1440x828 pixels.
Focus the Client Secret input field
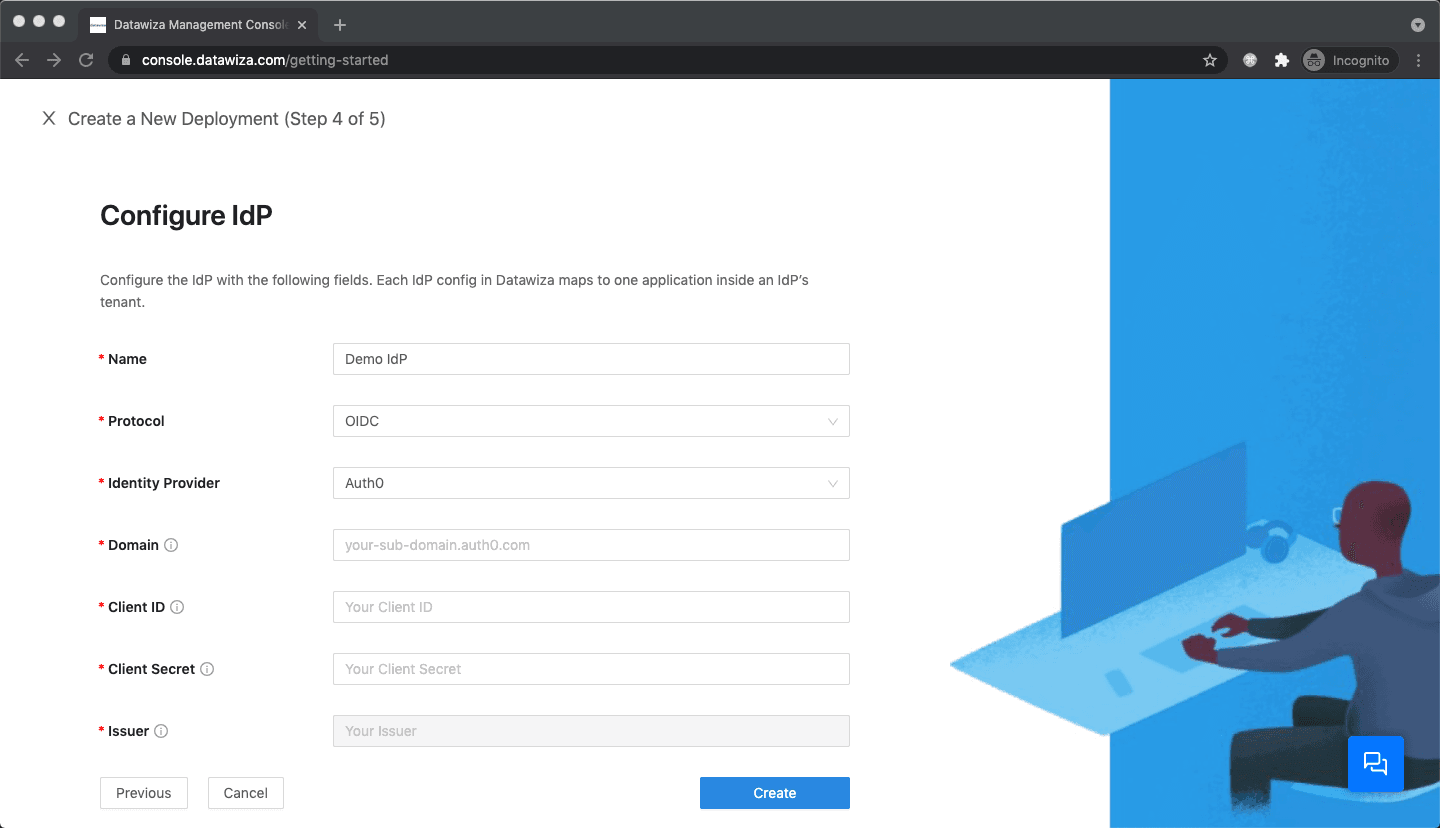point(591,669)
